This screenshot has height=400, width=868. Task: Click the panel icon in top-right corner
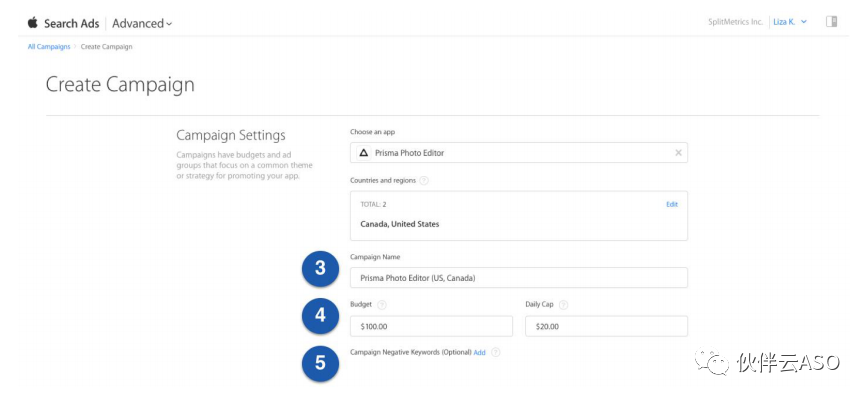[x=831, y=22]
